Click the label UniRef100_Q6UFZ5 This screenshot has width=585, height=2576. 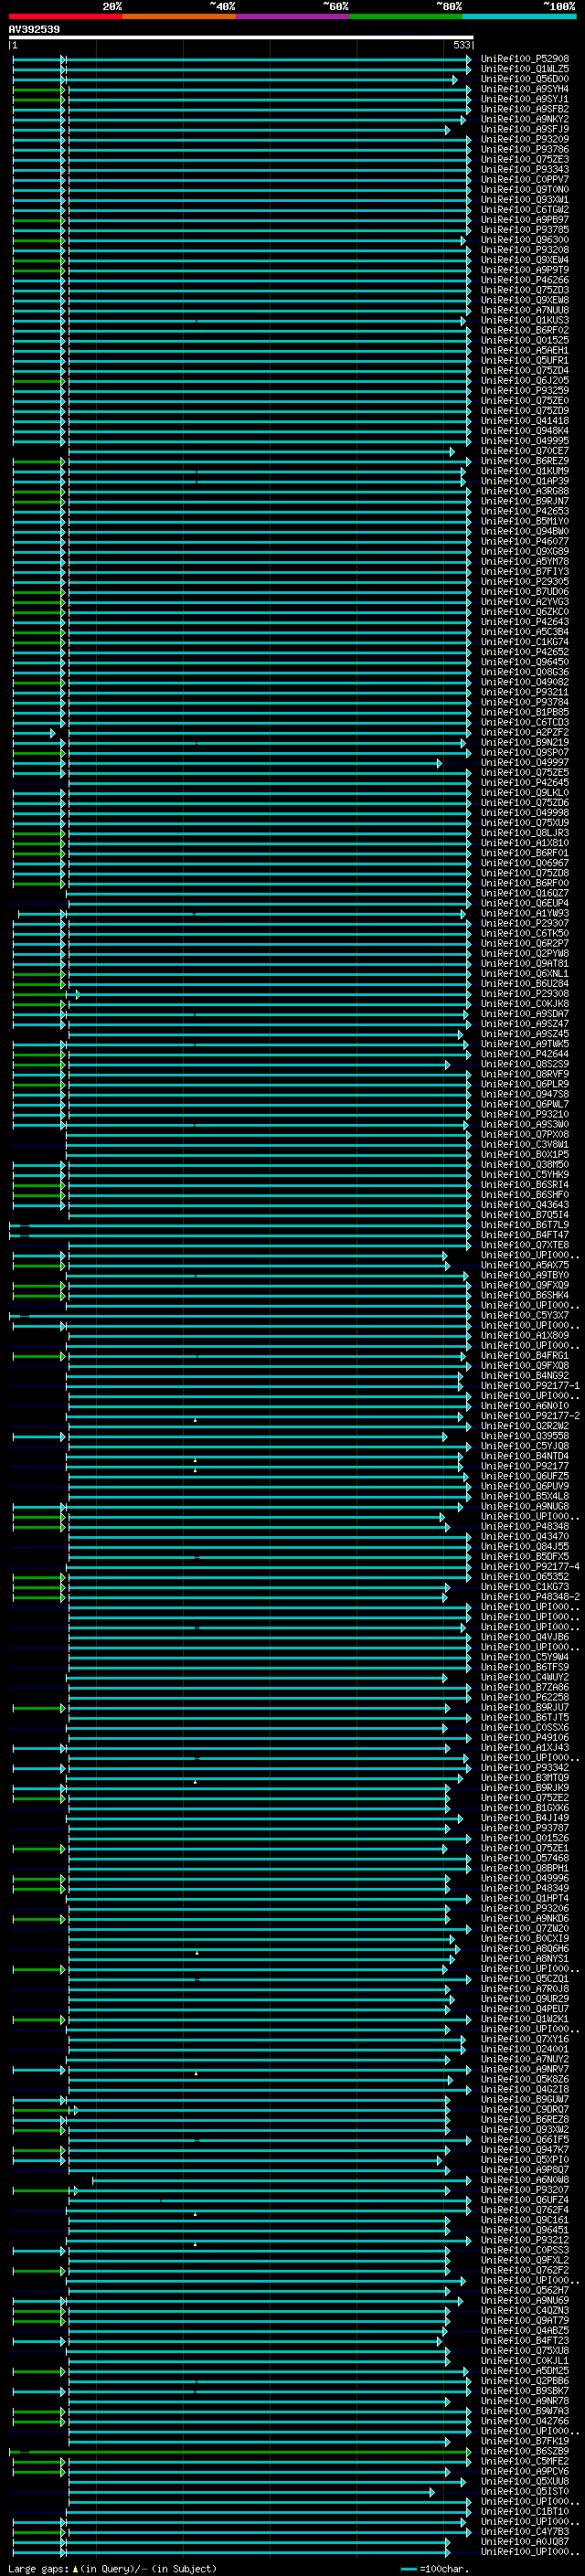point(525,1476)
